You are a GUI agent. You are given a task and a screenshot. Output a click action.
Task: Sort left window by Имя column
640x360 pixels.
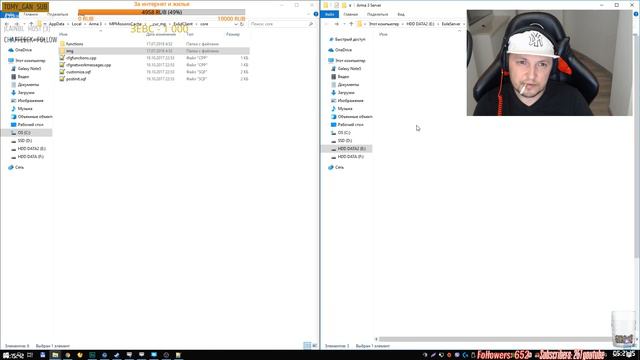coord(63,34)
